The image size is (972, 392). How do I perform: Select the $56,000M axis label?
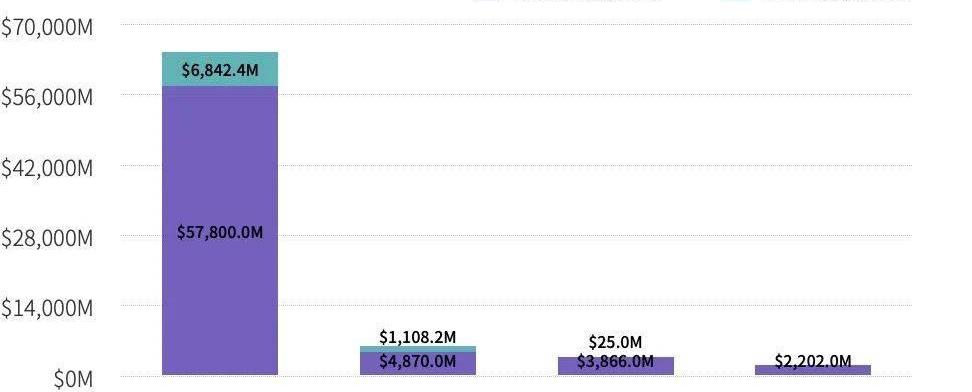click(47, 98)
